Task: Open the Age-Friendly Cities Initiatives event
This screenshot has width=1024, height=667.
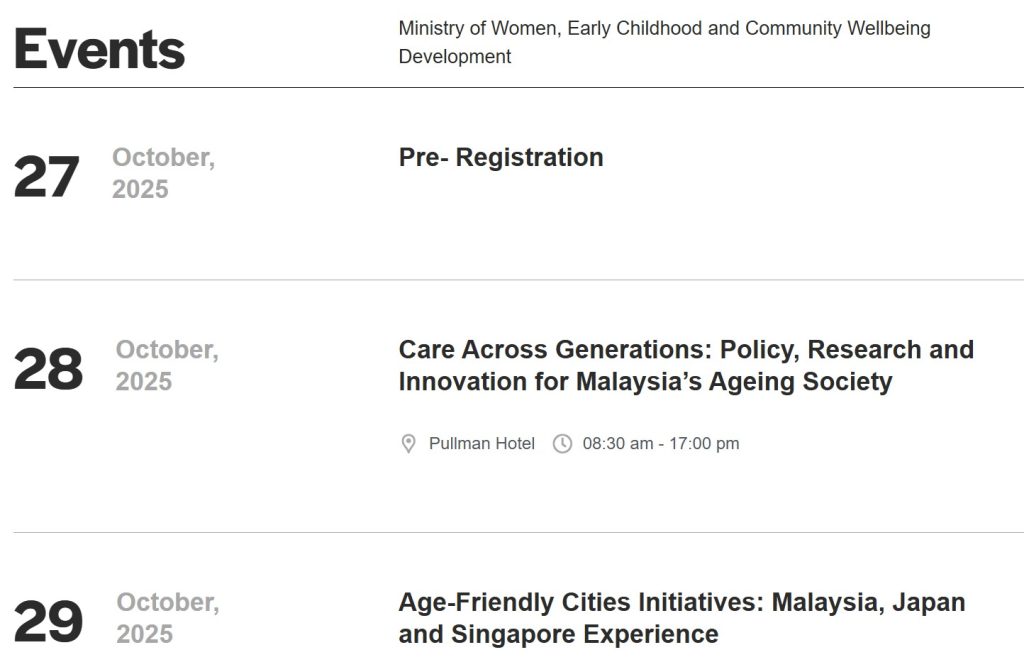Action: click(681, 619)
